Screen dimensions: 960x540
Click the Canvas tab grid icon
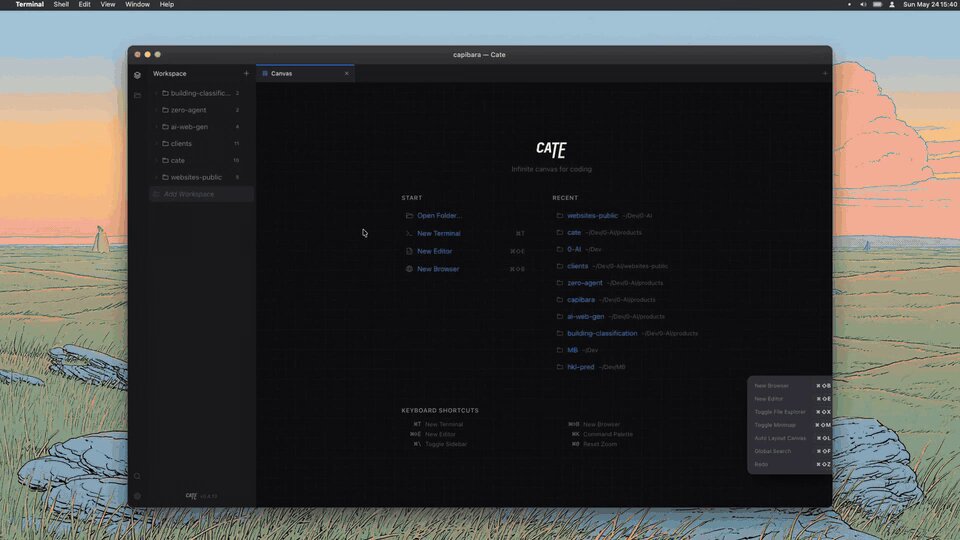[x=265, y=73]
